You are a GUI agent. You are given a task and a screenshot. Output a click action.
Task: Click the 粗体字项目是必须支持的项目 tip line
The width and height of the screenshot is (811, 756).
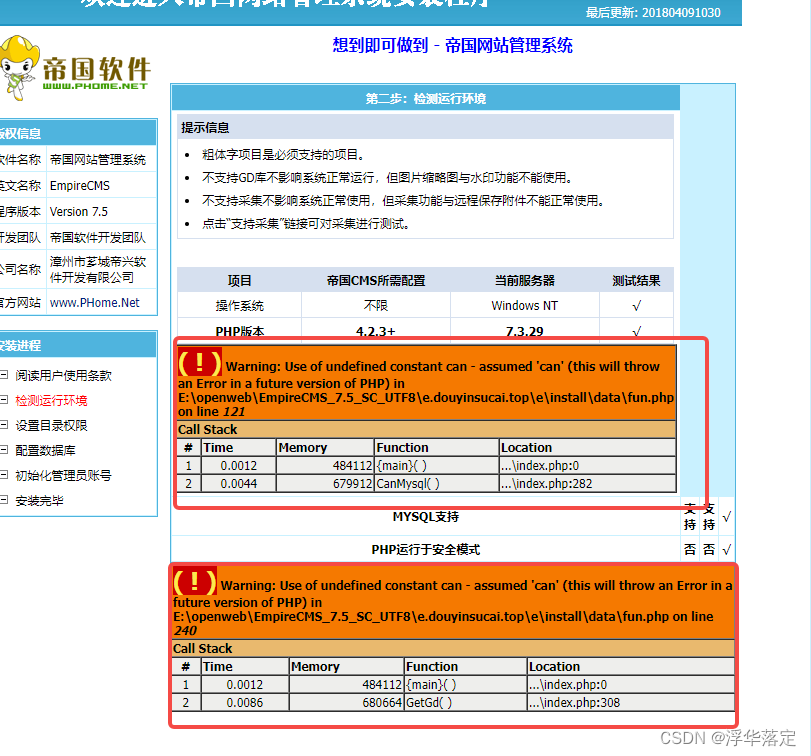point(284,155)
